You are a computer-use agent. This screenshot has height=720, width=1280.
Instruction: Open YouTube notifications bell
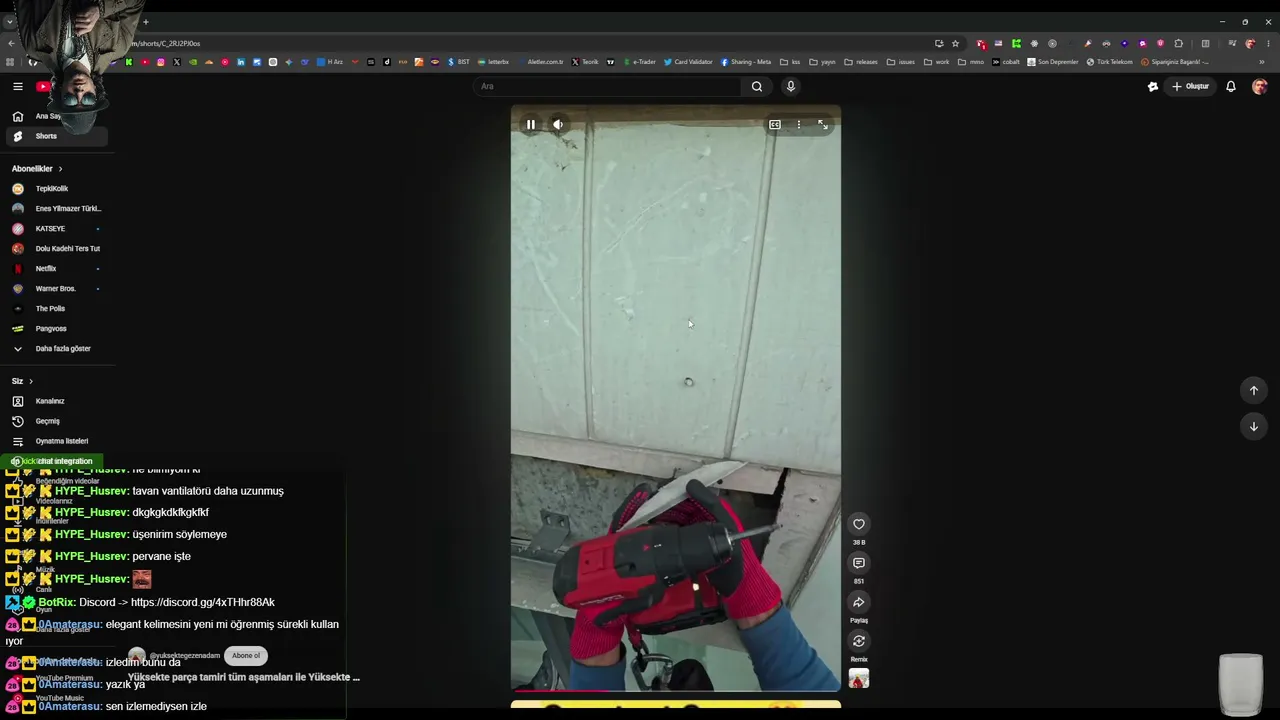point(1231,87)
